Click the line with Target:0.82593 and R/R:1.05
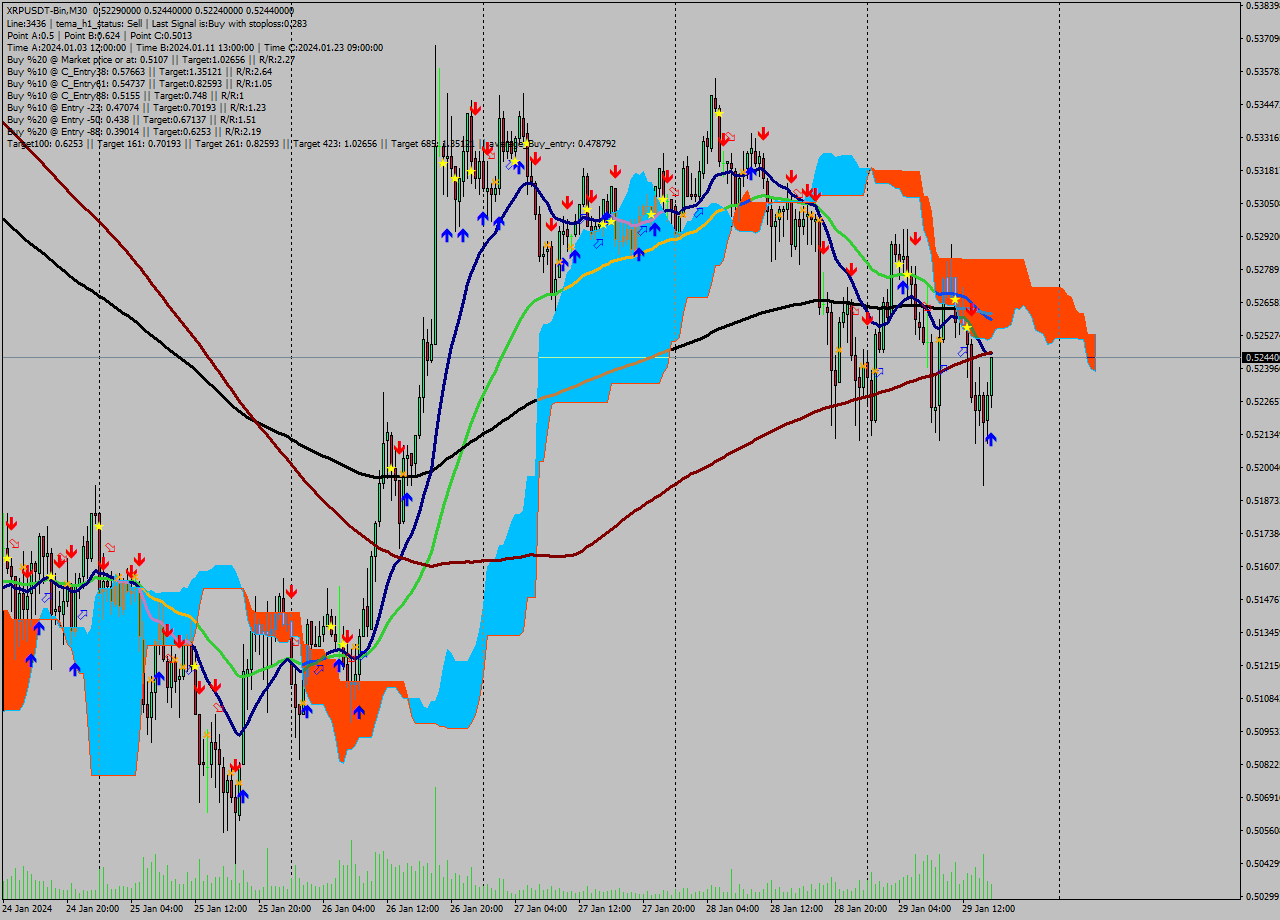 pos(139,83)
